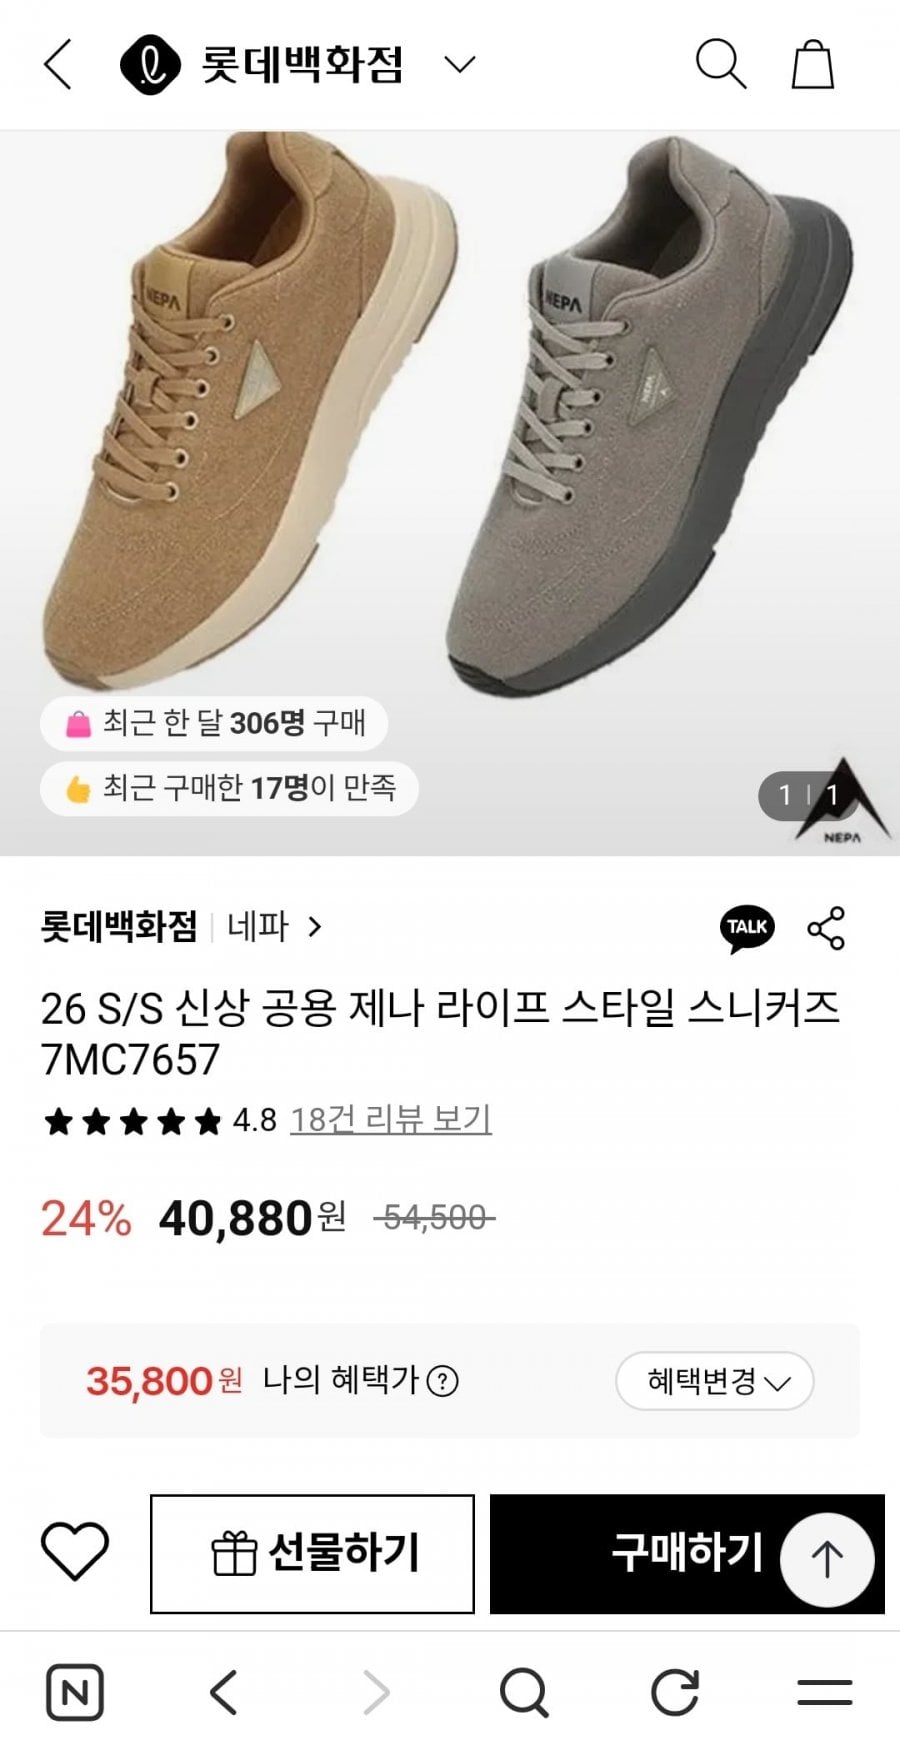Image resolution: width=900 pixels, height=1755 pixels.
Task: Open Naver home N icon
Action: coord(75,1692)
